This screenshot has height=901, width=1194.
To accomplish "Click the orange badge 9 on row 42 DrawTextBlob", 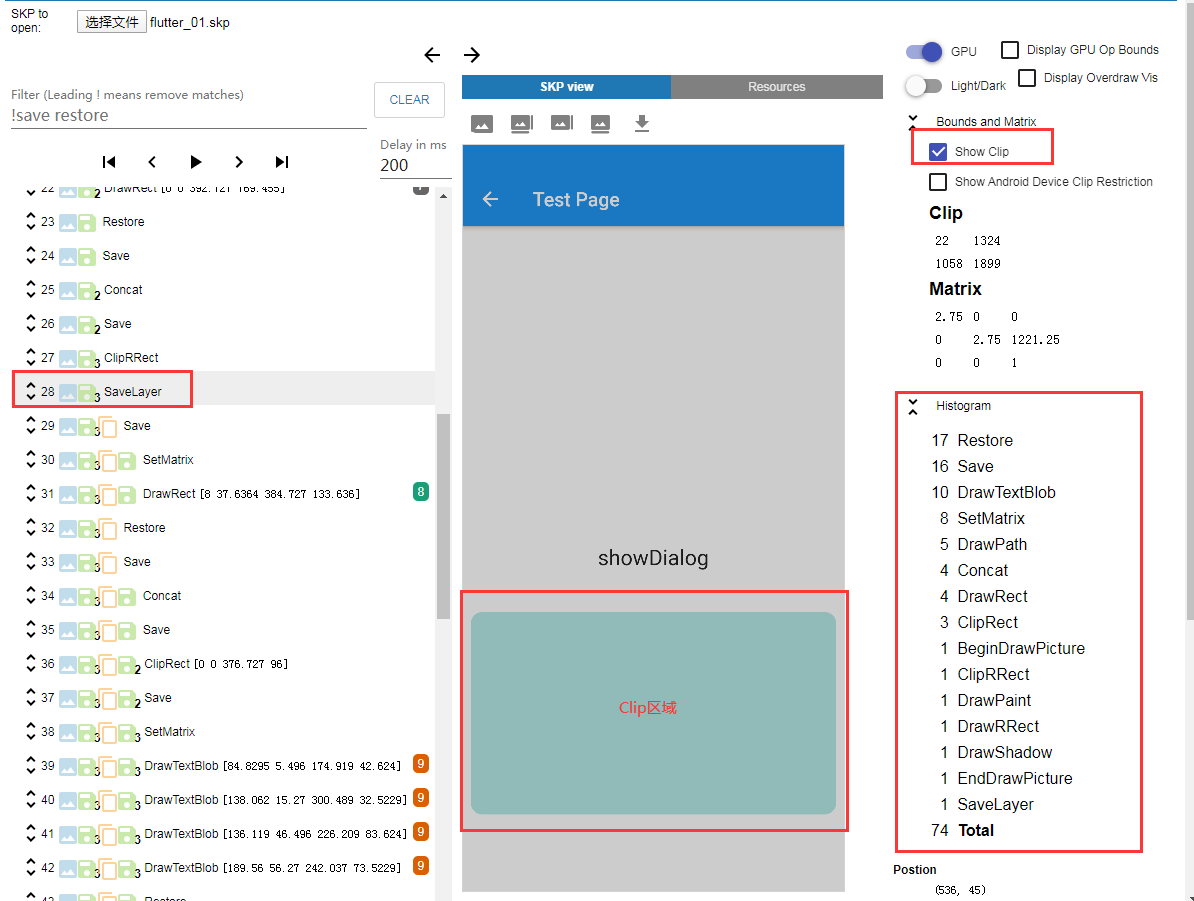I will tap(420, 866).
